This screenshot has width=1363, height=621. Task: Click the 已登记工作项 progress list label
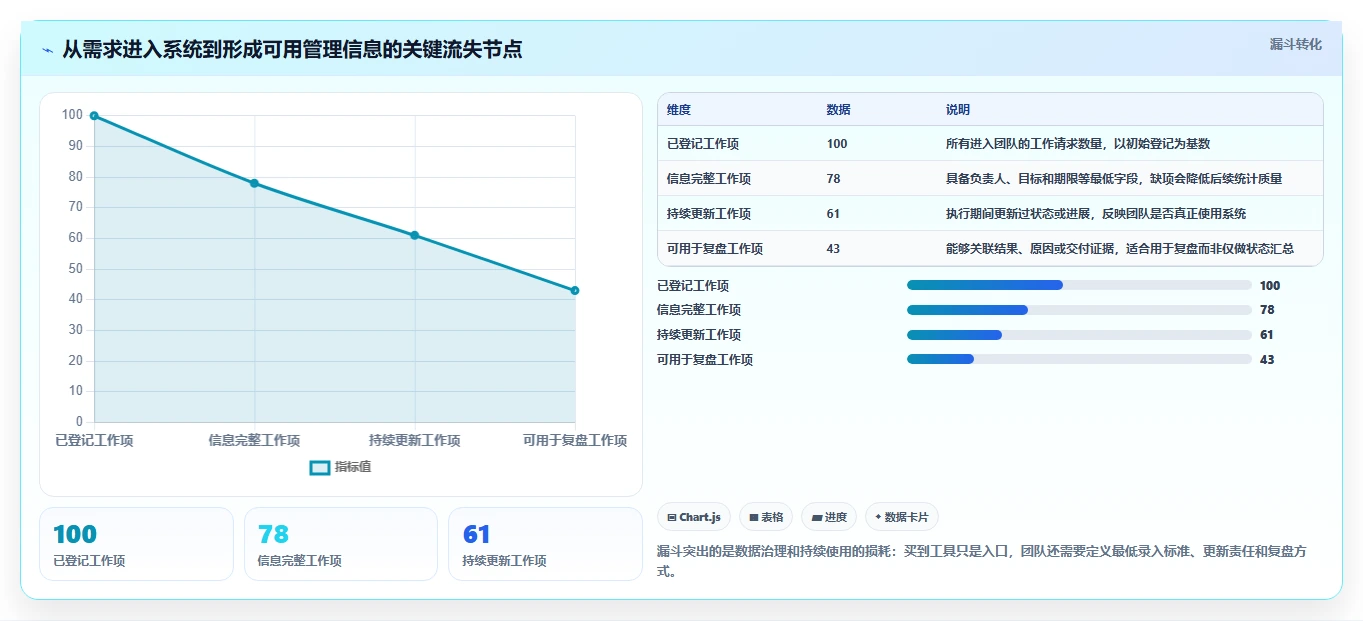[x=693, y=285]
